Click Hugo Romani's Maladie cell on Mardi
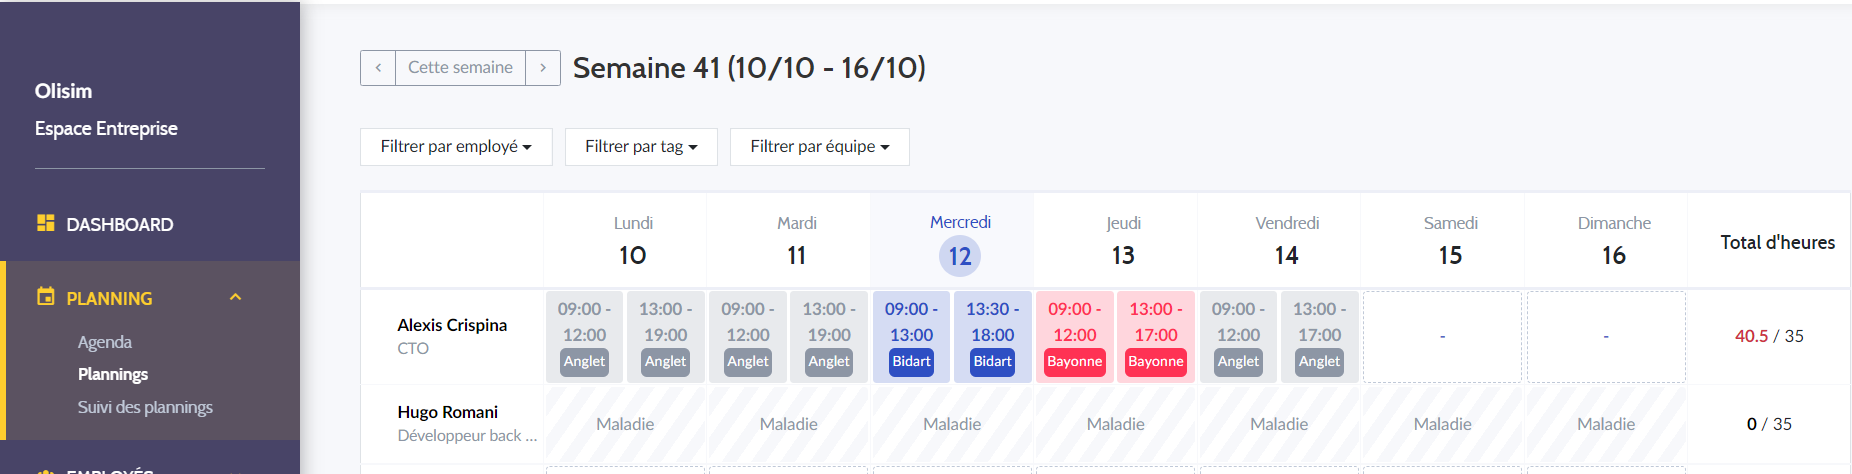 (x=788, y=424)
